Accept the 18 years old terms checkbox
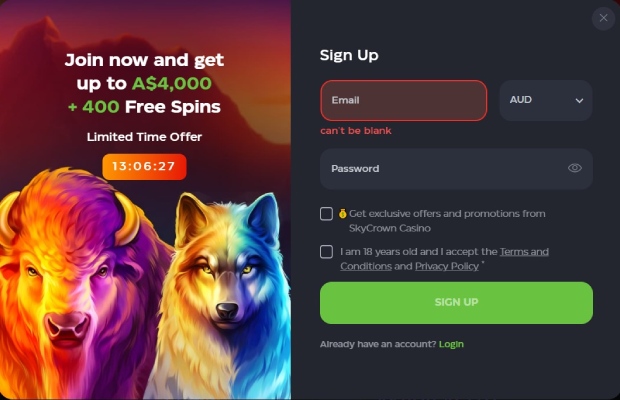620x400 pixels. tap(326, 252)
